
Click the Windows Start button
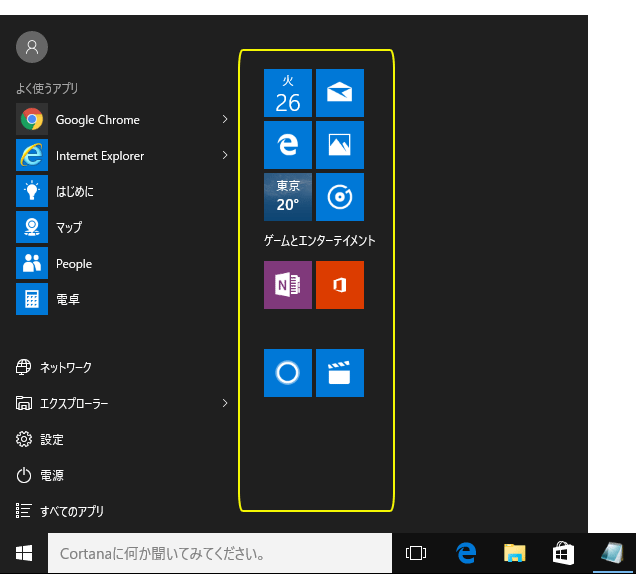point(24,553)
